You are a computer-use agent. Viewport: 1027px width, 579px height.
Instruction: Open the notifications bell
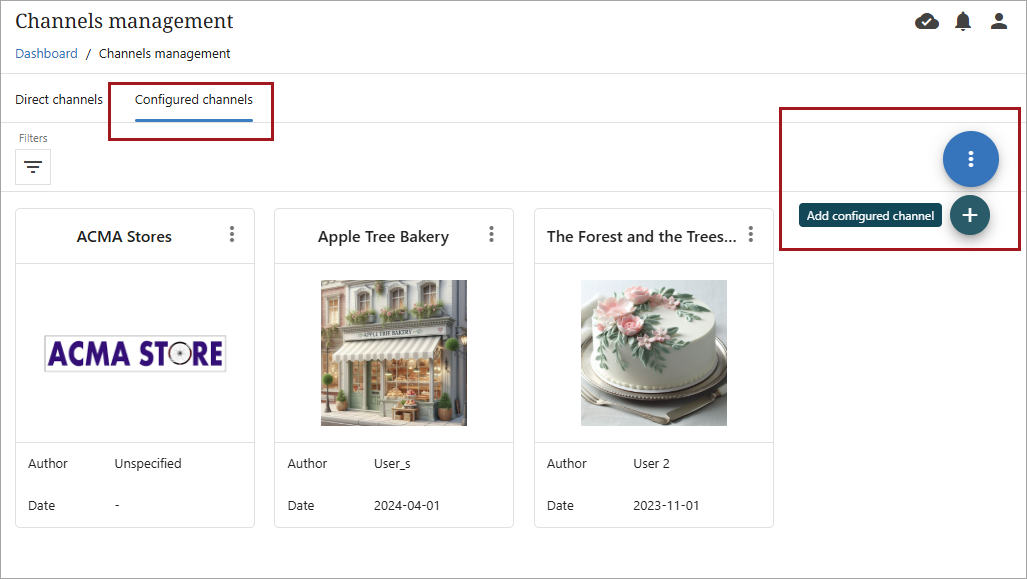pyautogui.click(x=963, y=21)
